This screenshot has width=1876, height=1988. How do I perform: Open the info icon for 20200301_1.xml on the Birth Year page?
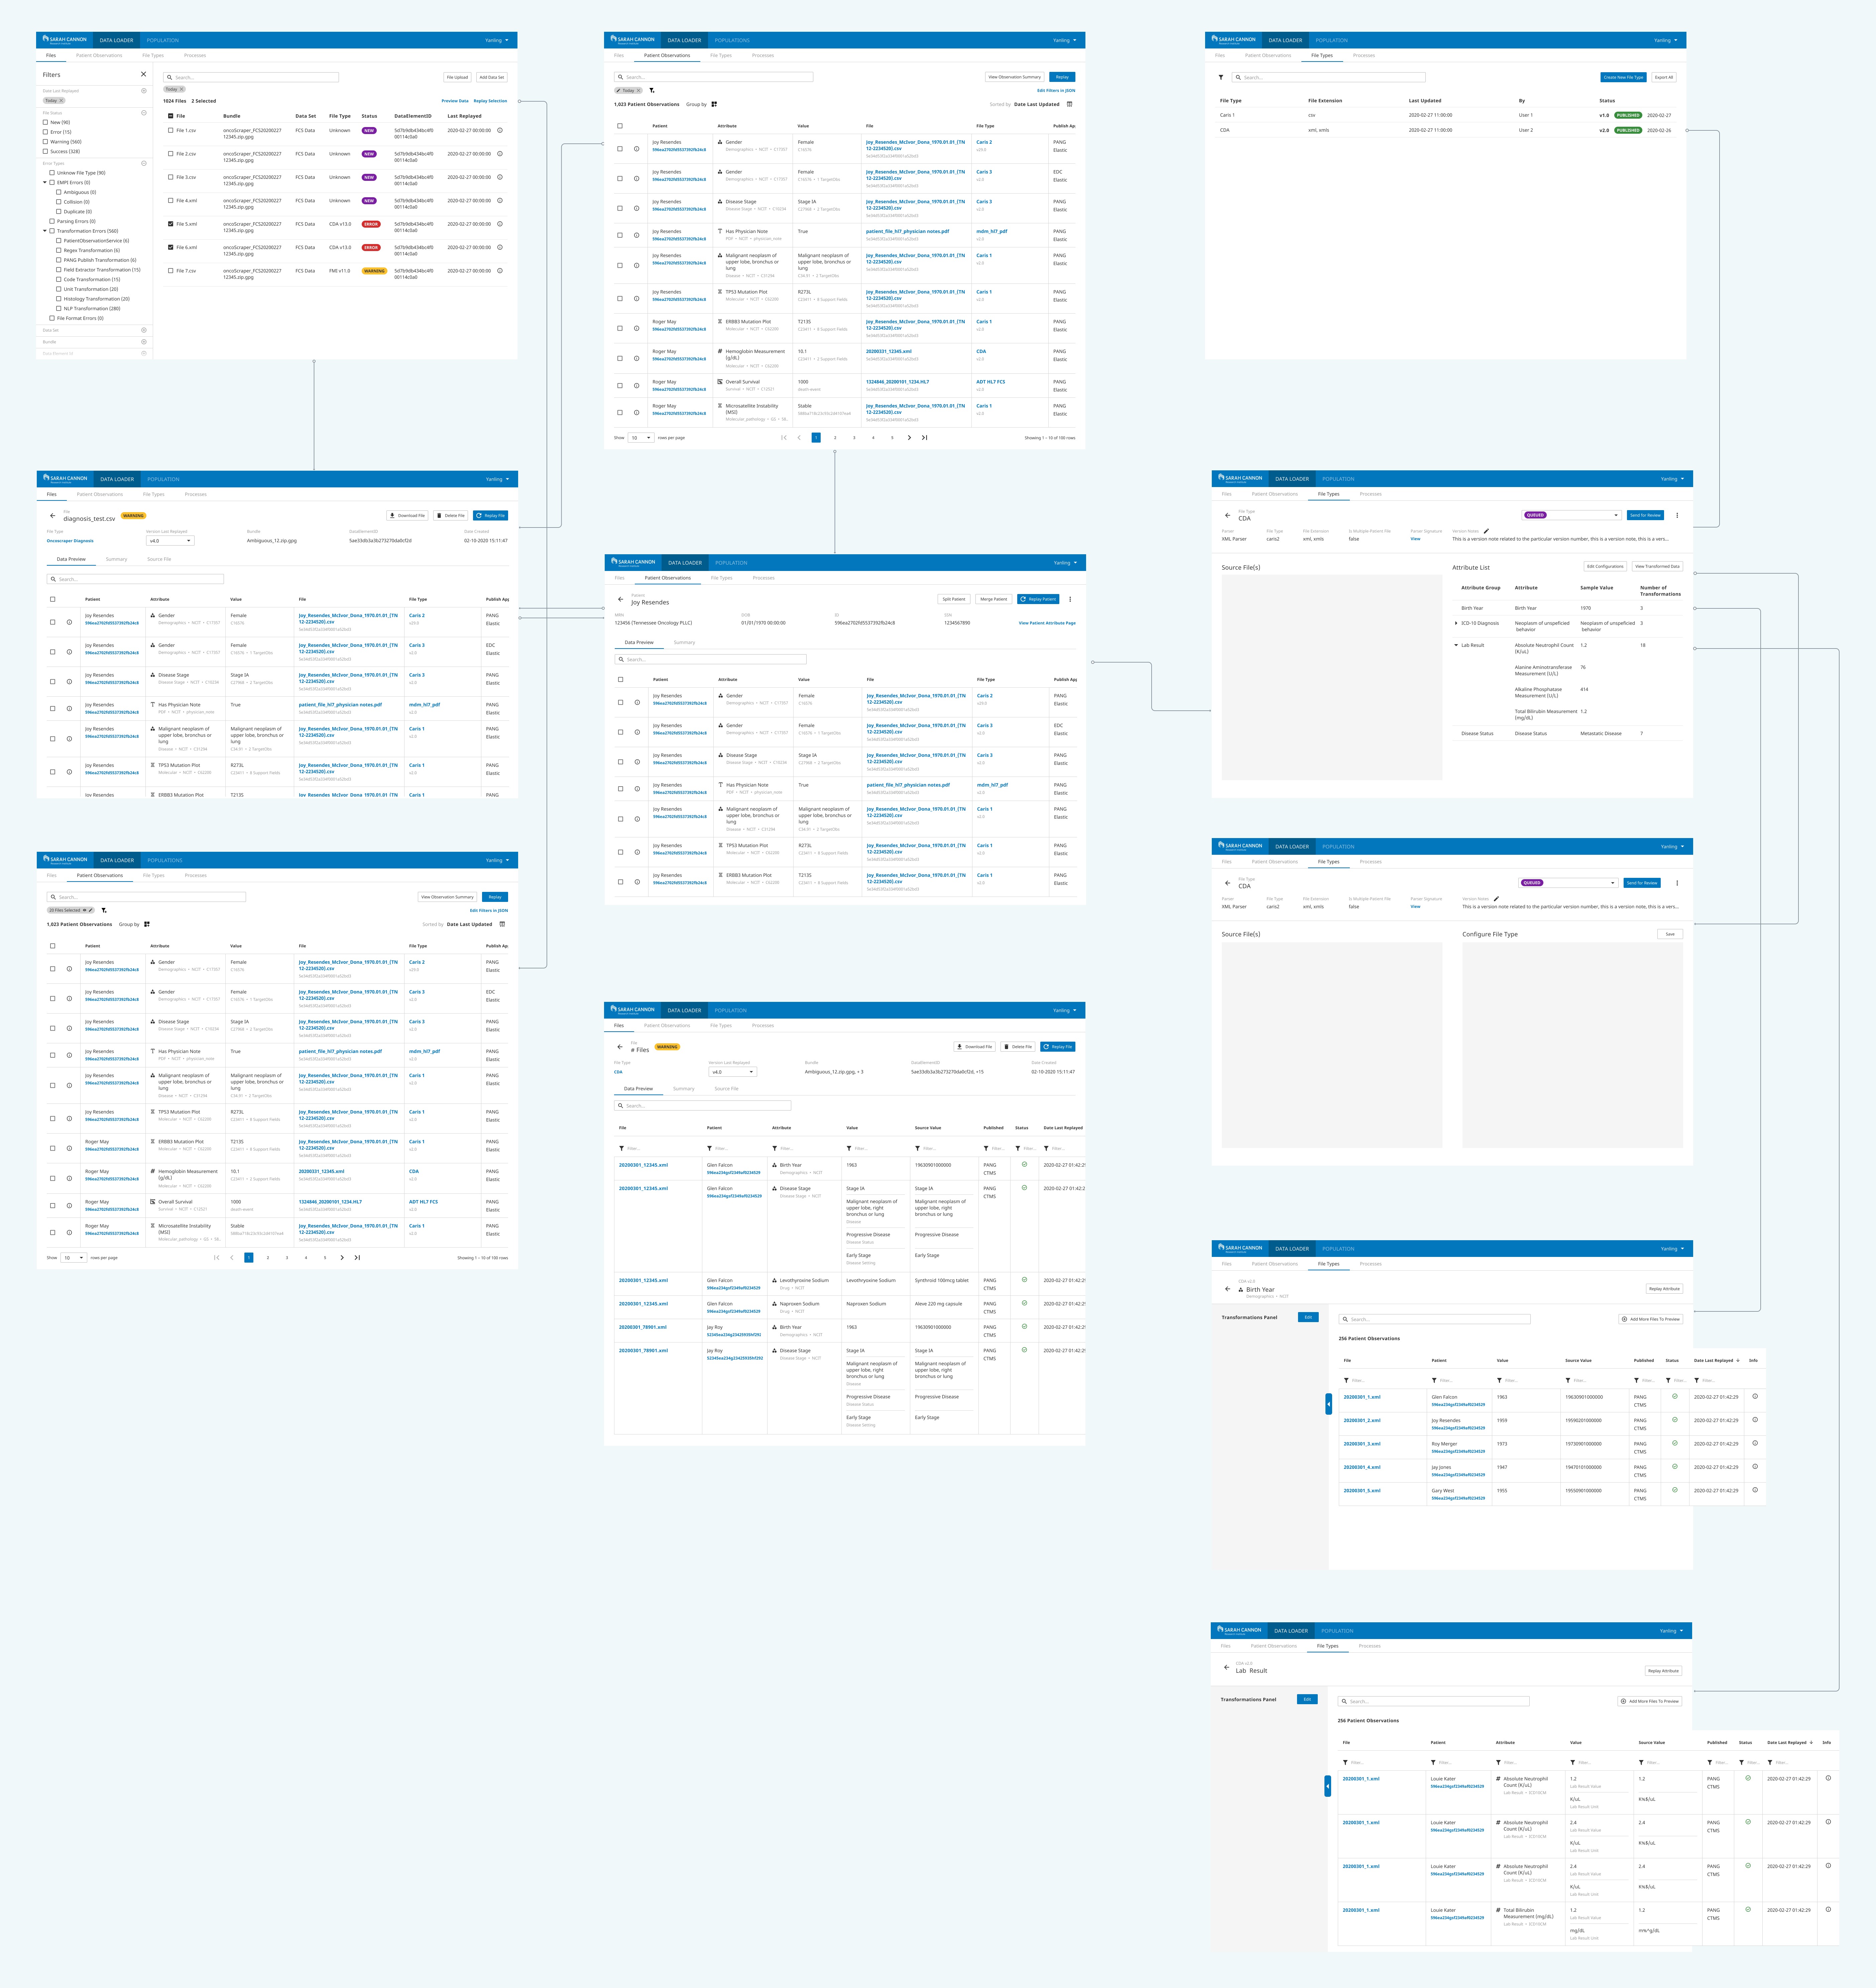coord(1755,1396)
